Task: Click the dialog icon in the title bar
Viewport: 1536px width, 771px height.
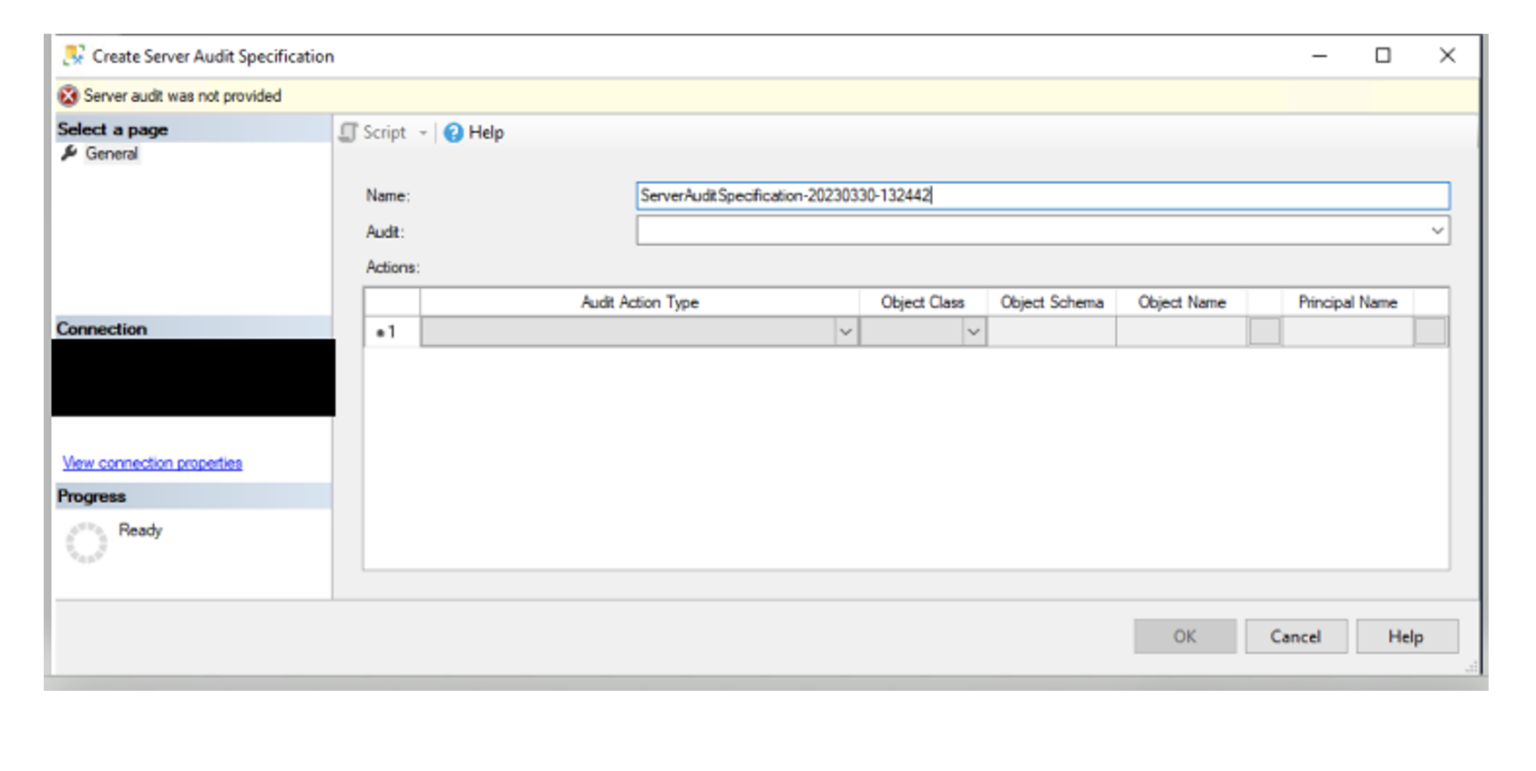Action: pos(73,56)
